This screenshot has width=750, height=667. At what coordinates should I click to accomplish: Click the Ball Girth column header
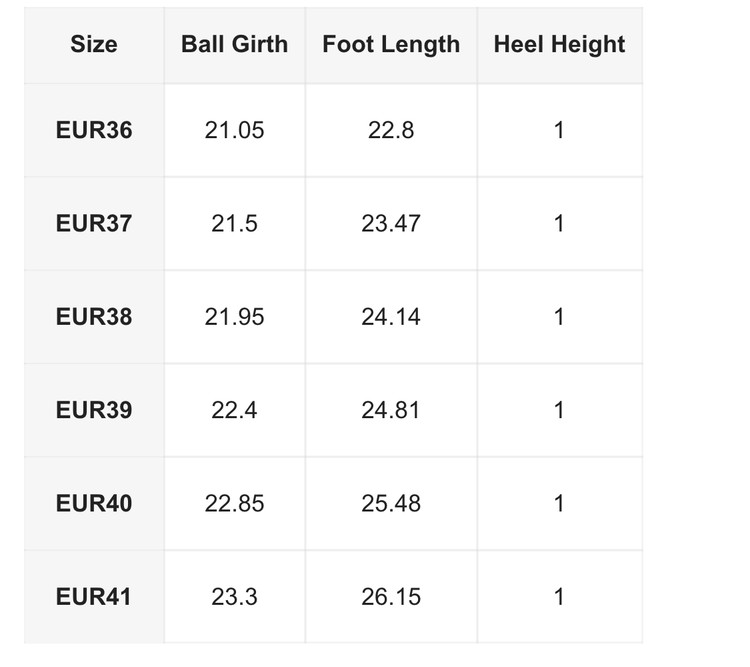click(234, 44)
